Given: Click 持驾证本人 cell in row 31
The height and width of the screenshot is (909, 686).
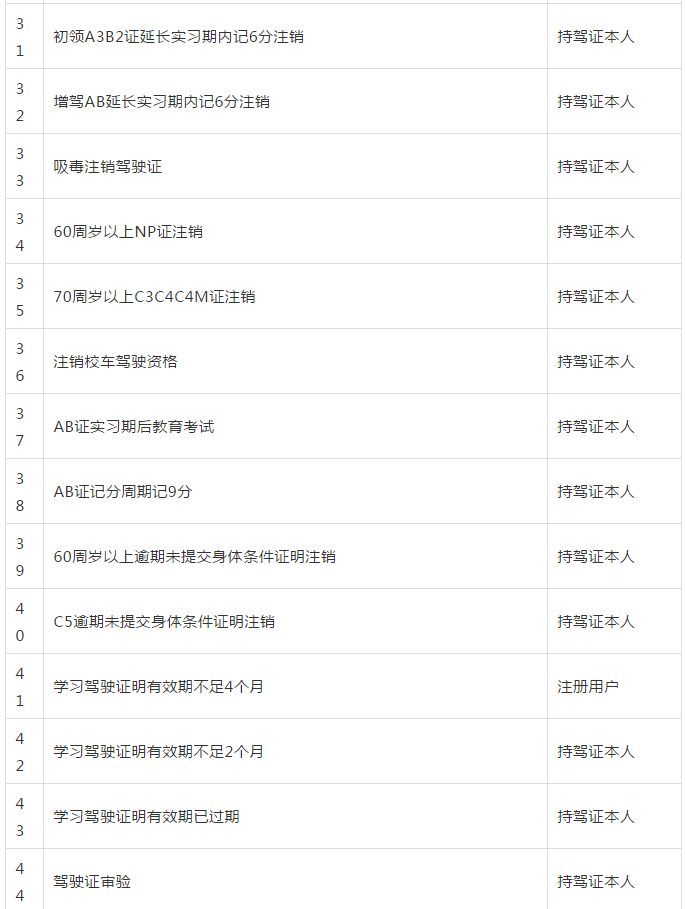Looking at the screenshot, I should 596,37.
